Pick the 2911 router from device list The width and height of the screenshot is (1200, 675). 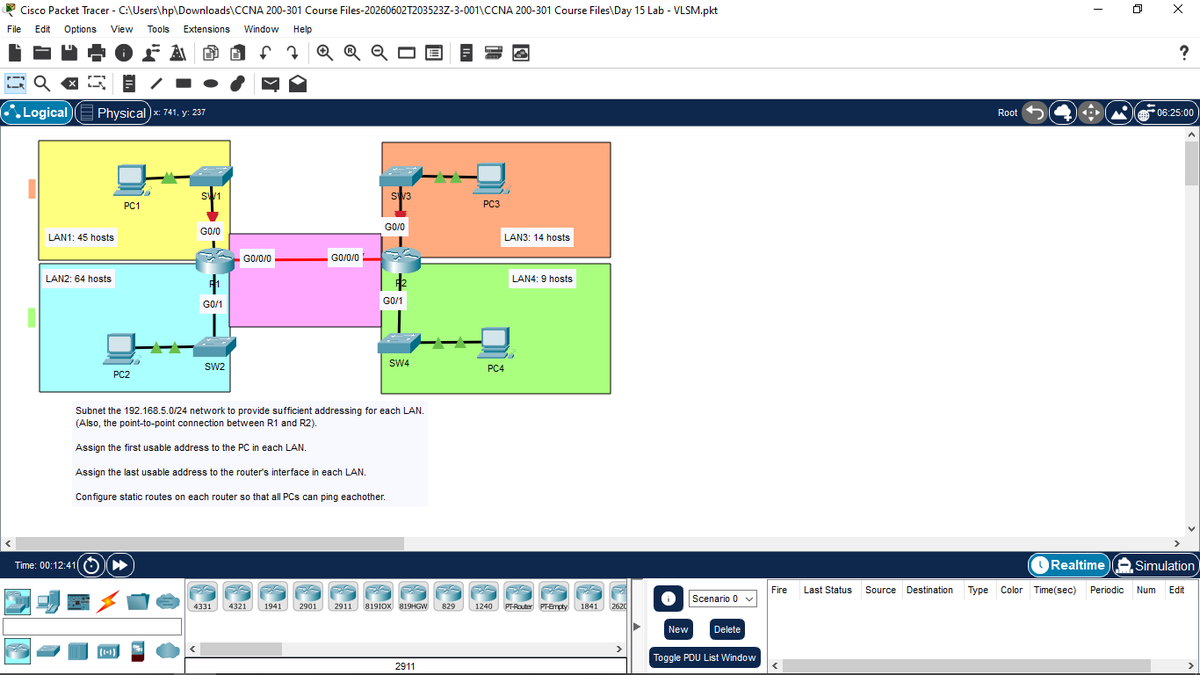[x=342, y=595]
